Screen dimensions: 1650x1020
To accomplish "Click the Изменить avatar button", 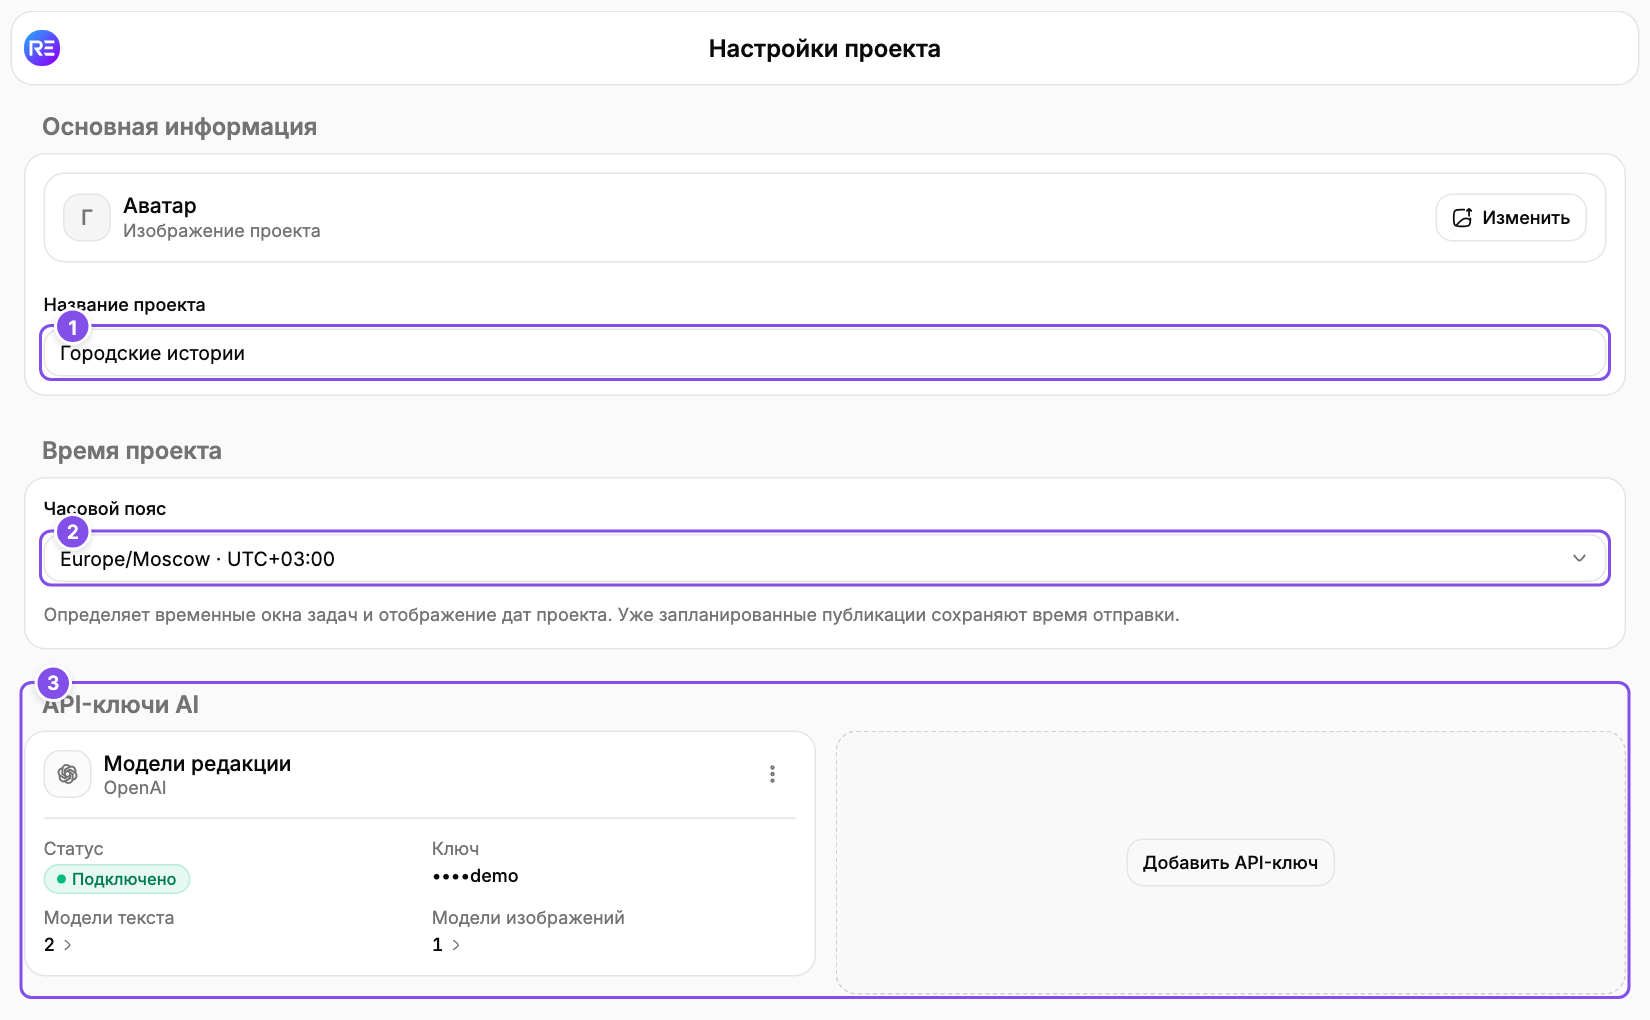I will [x=1510, y=218].
